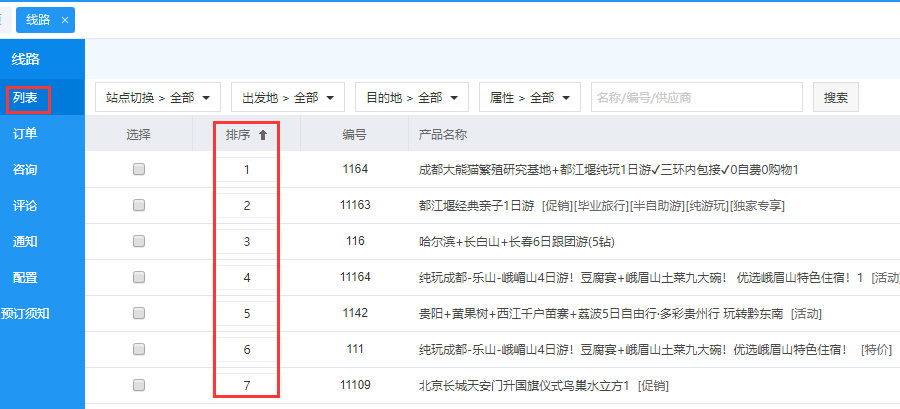
Task: Open 订单 in the sidebar
Action: tap(25, 134)
